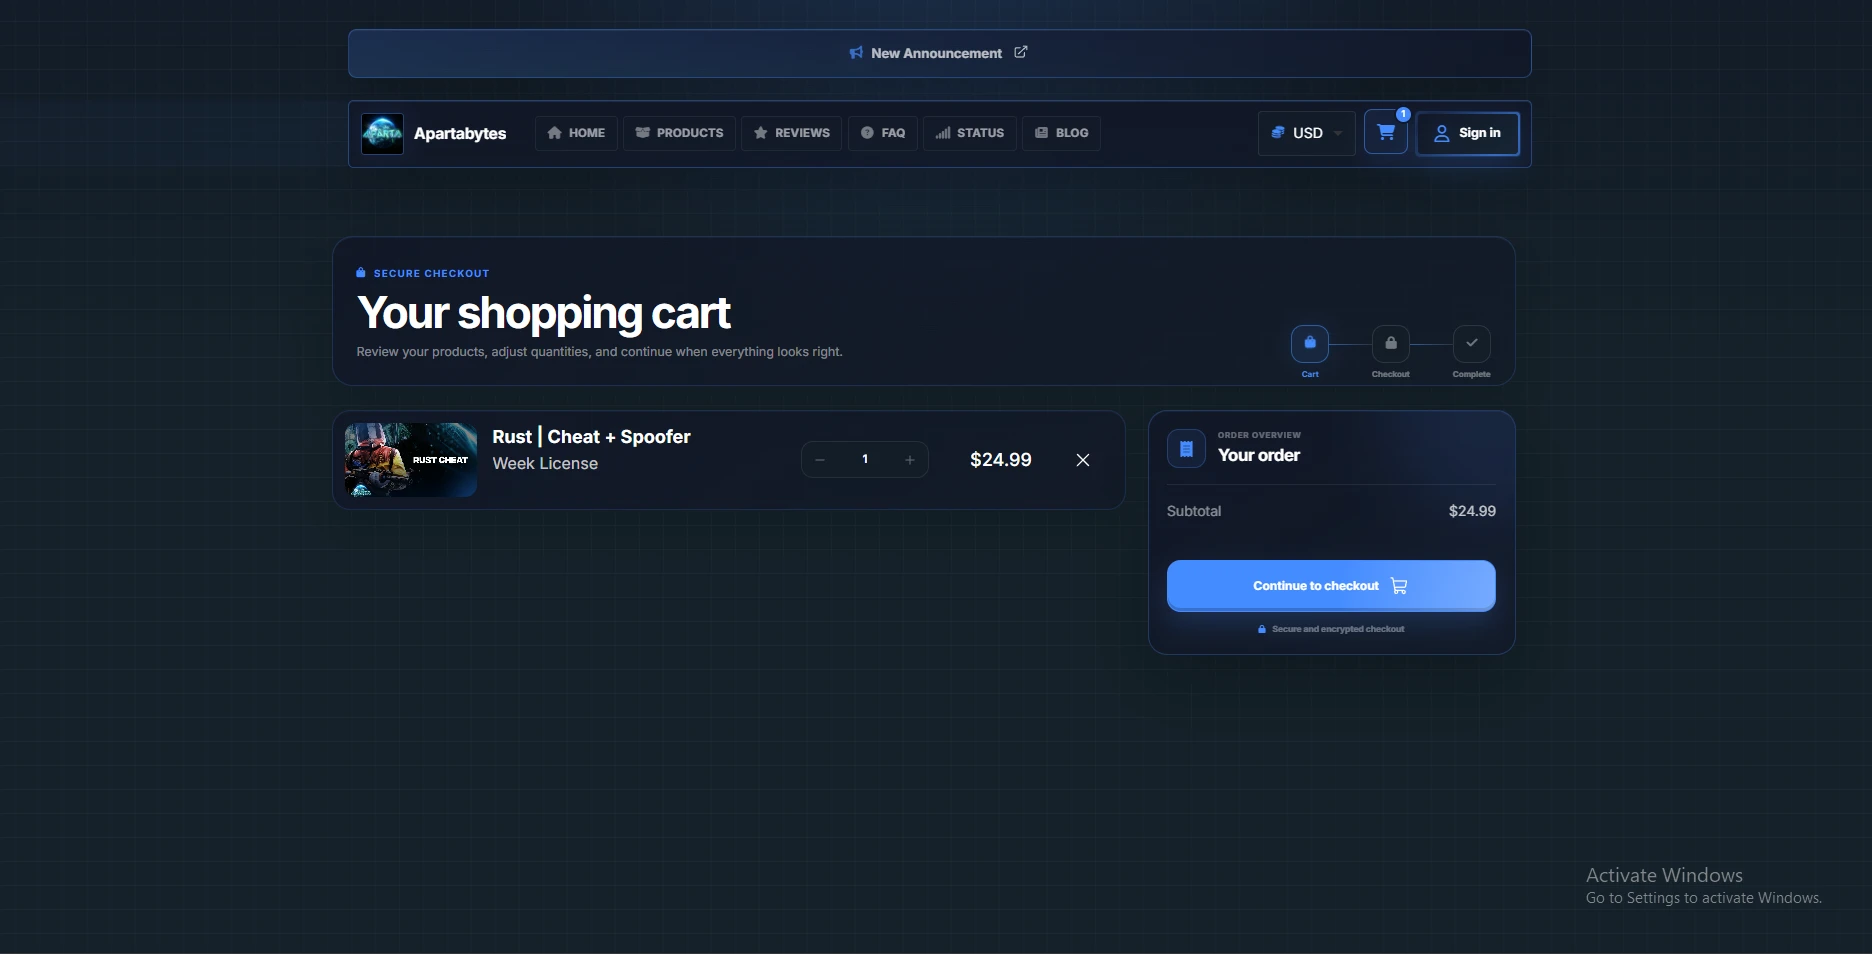Increase Rust Cheat quantity with plus
This screenshot has width=1872, height=954.
[910, 460]
